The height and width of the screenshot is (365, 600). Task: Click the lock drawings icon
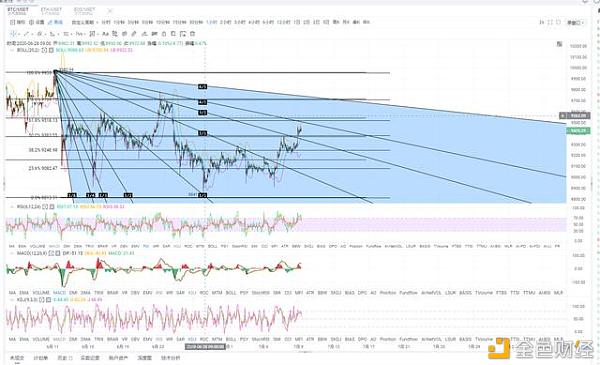tap(163, 34)
